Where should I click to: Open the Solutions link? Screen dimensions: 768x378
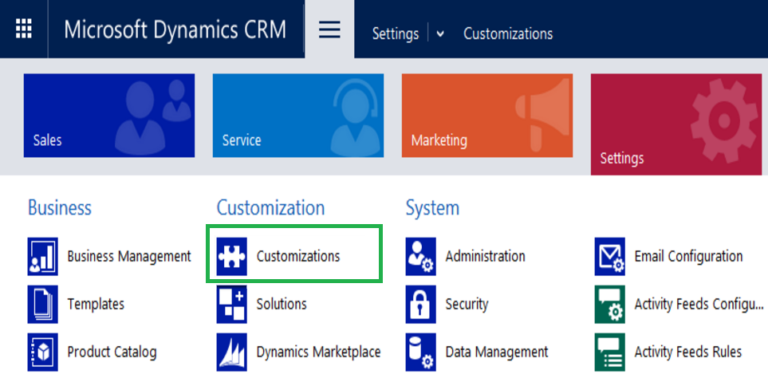click(281, 304)
